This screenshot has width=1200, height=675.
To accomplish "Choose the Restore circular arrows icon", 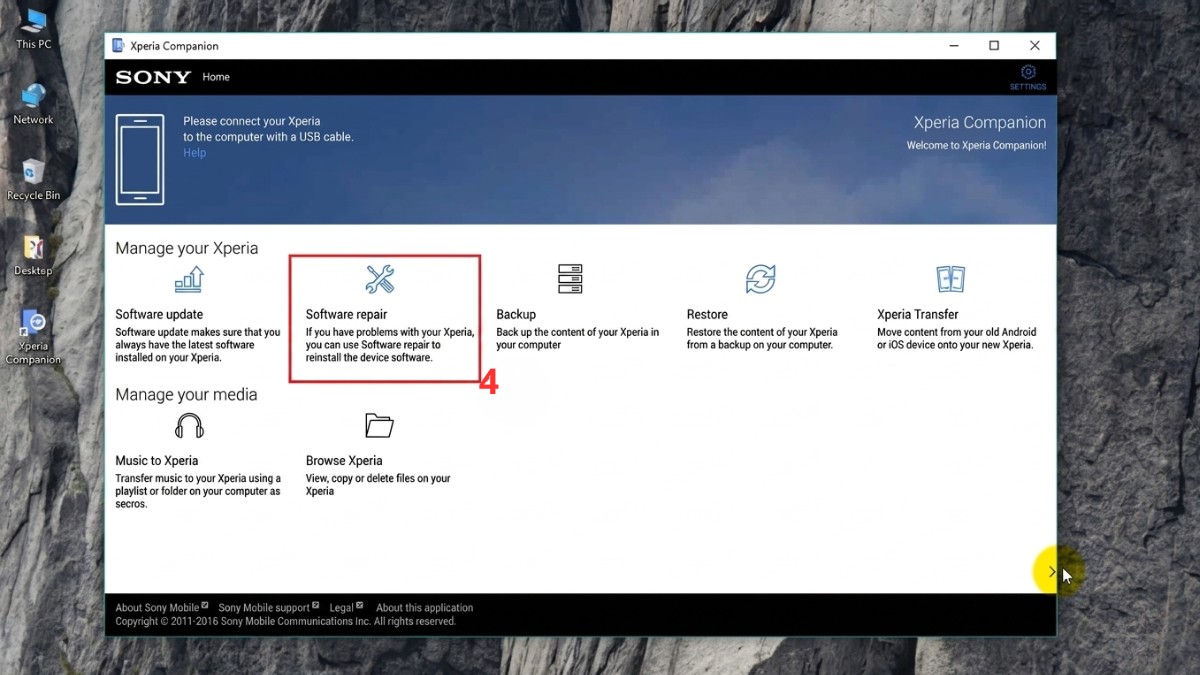I will click(x=760, y=279).
